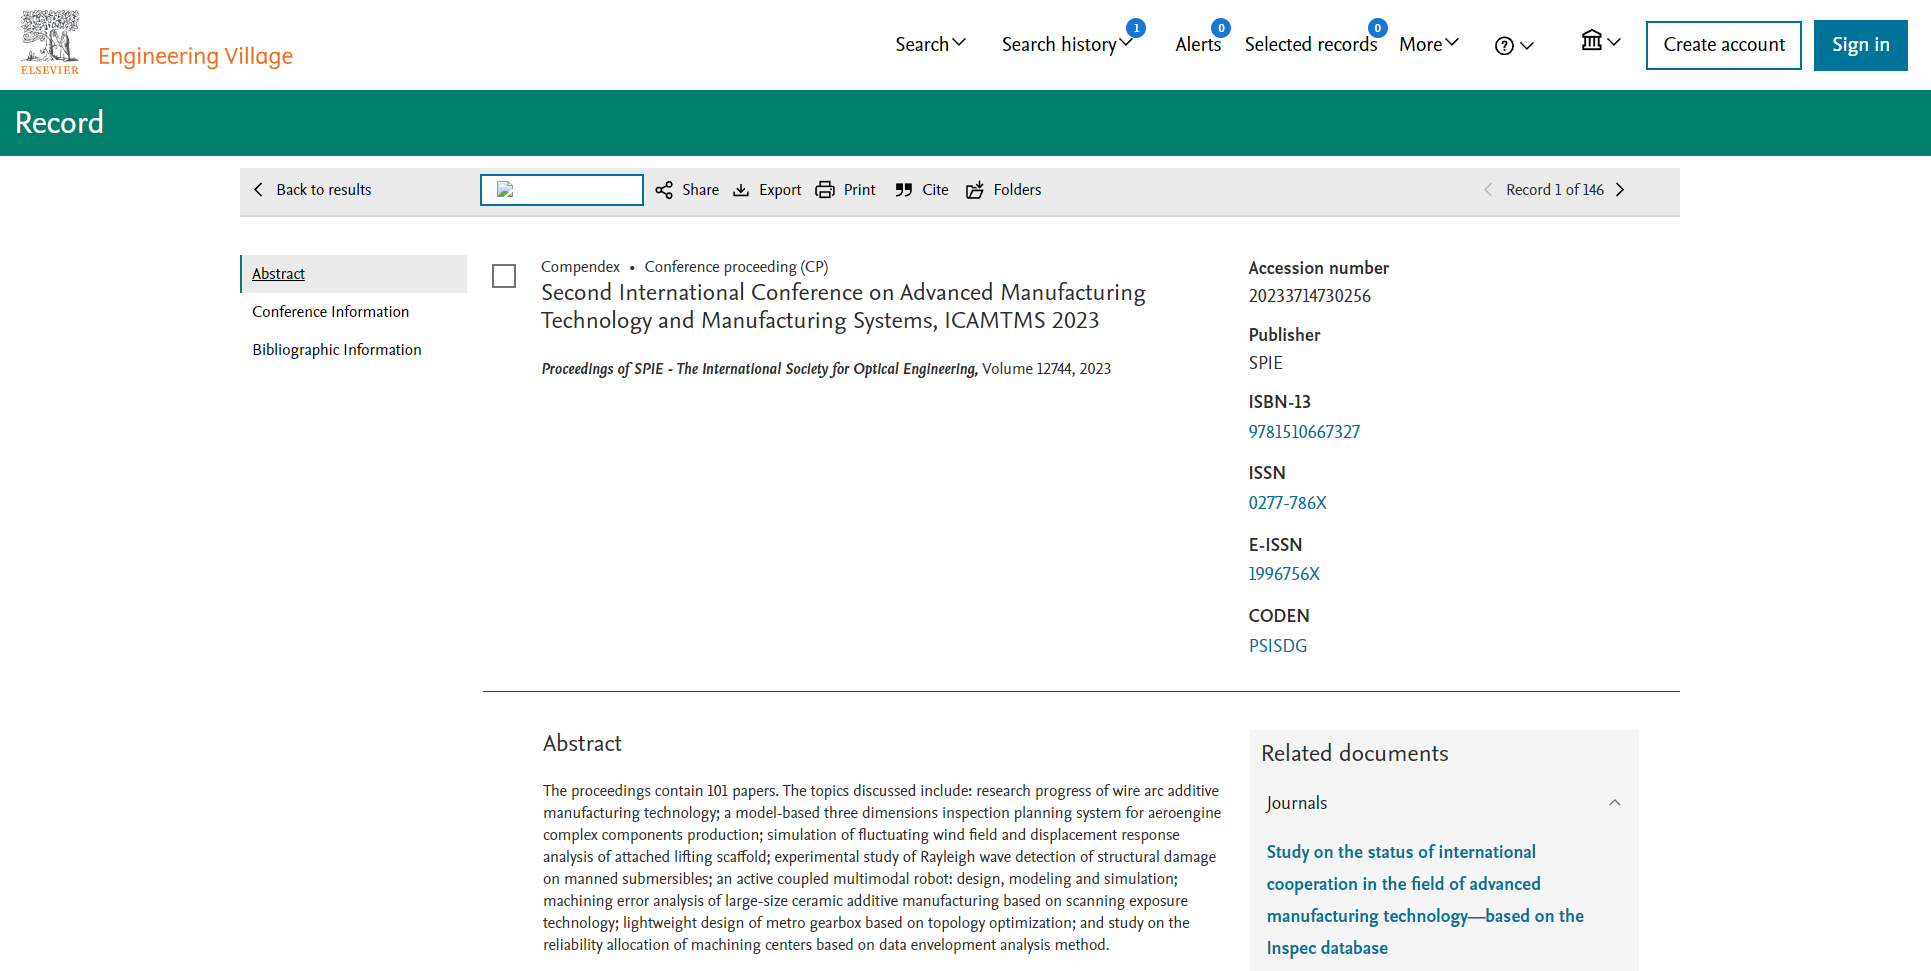Image resolution: width=1931 pixels, height=971 pixels.
Task: Click the Elsevier tree logo
Action: click(x=50, y=43)
